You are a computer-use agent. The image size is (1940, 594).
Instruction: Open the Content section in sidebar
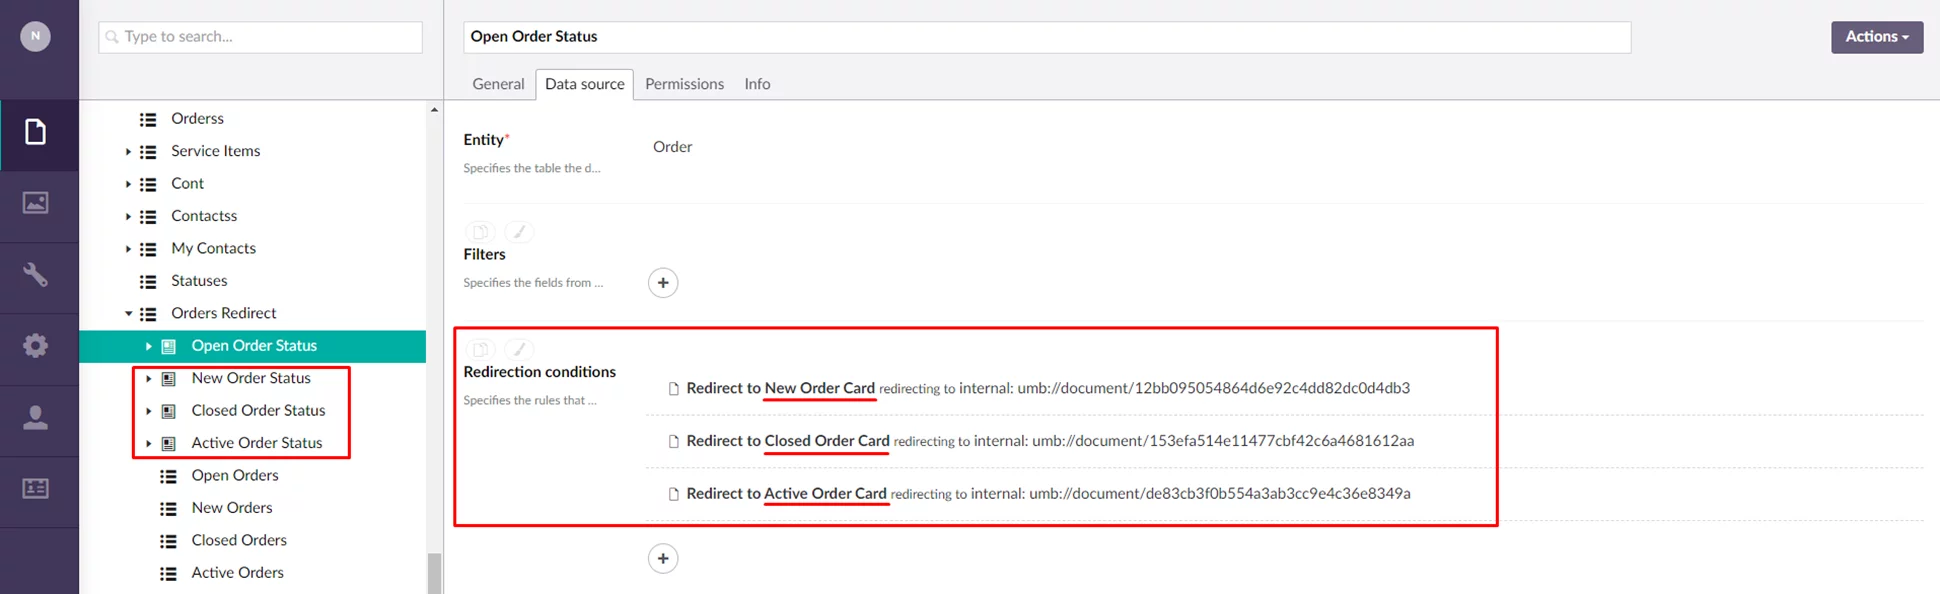36,132
